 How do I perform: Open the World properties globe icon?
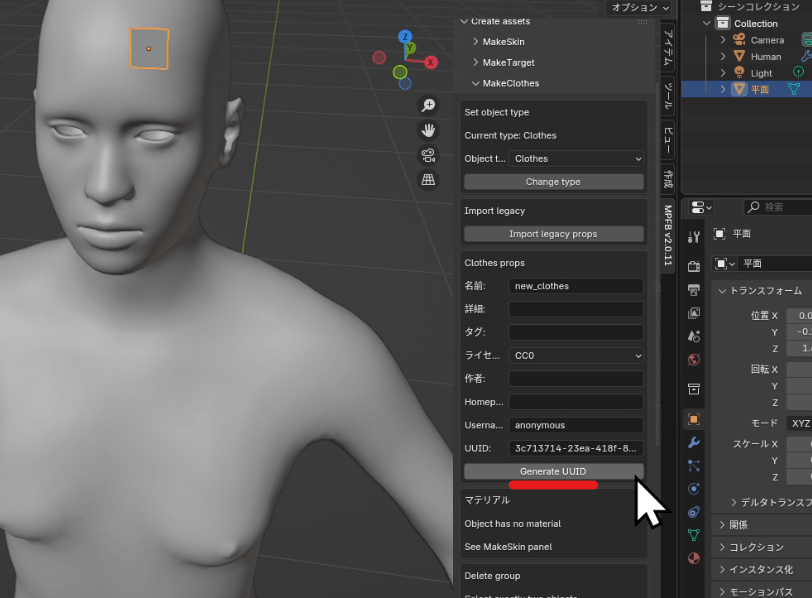694,360
